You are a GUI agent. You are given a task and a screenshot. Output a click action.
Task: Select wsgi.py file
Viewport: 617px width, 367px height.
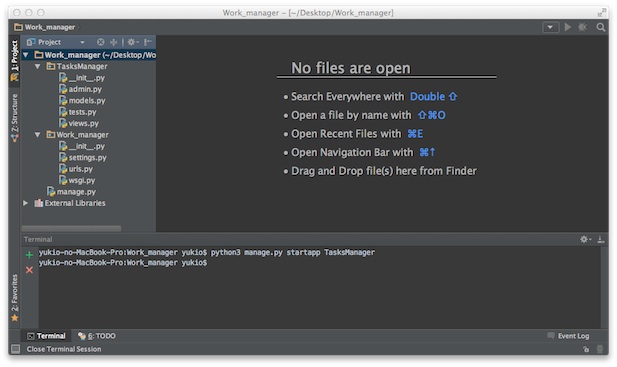coord(82,181)
